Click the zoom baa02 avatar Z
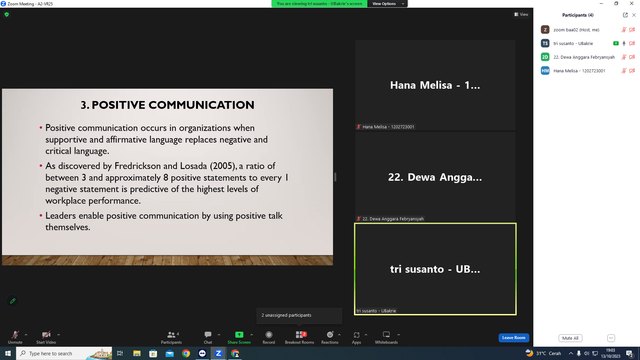The width and height of the screenshot is (640, 360). tap(545, 30)
